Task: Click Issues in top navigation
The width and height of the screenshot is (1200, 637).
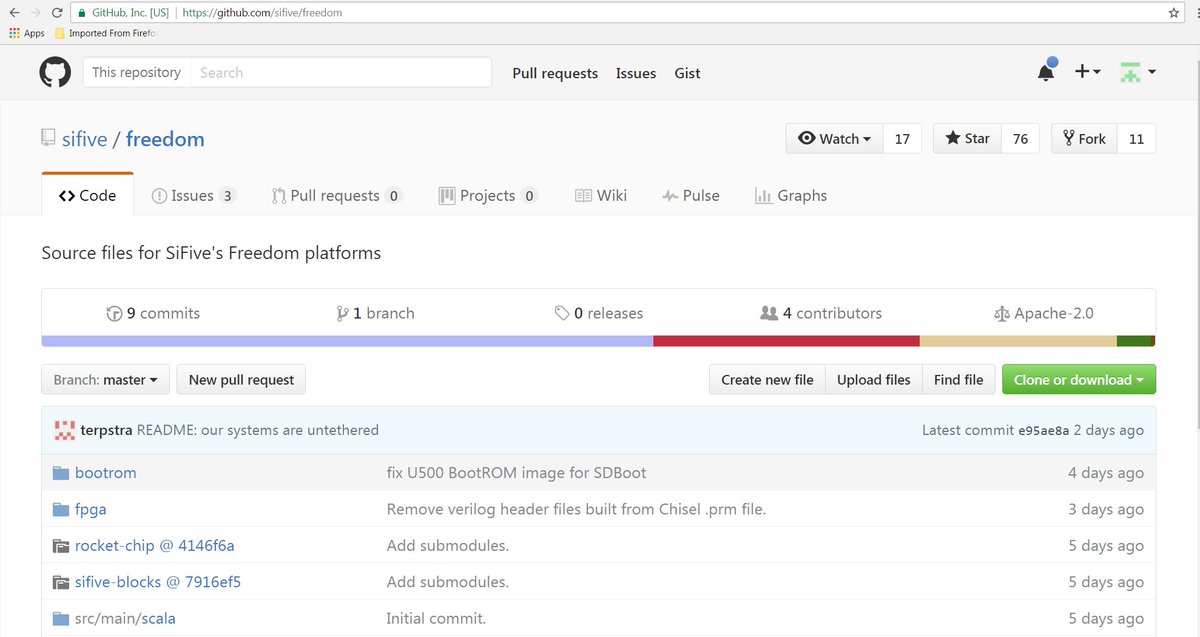Action: tap(636, 73)
